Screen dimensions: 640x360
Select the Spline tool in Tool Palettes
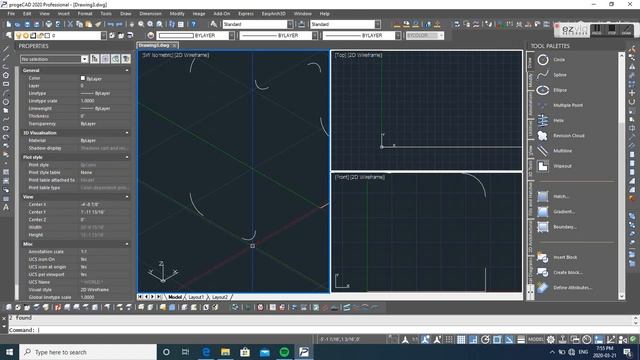(551, 75)
